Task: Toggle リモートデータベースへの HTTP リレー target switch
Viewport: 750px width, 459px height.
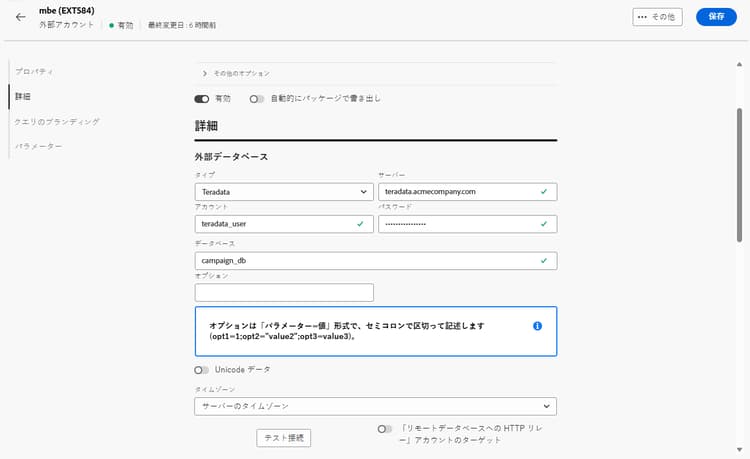Action: (x=385, y=429)
